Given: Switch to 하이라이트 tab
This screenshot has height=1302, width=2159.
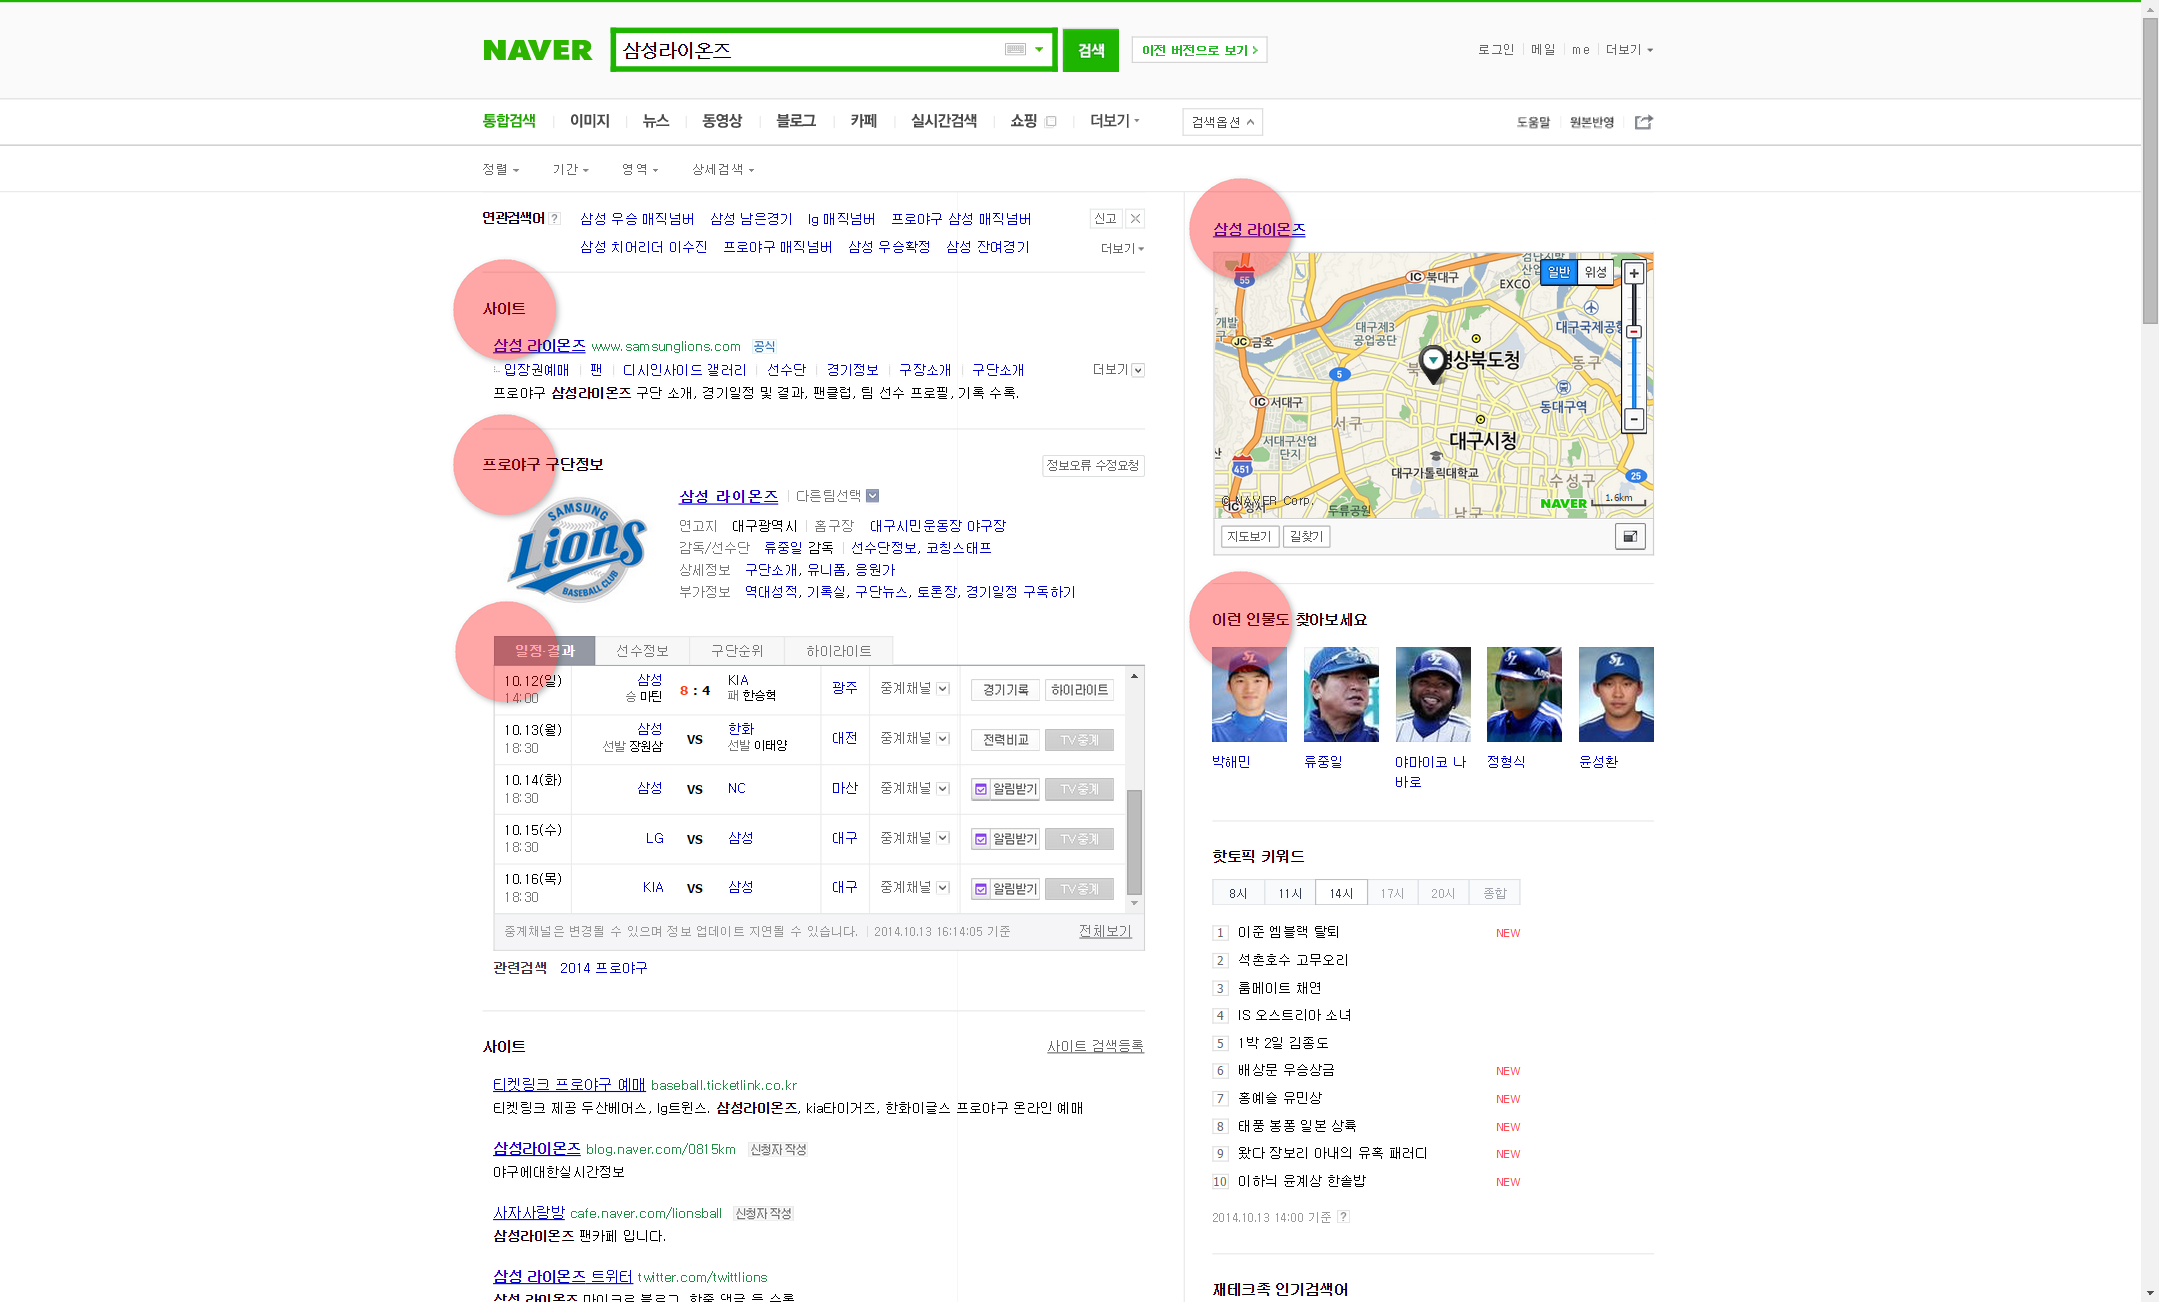Looking at the screenshot, I should (839, 651).
